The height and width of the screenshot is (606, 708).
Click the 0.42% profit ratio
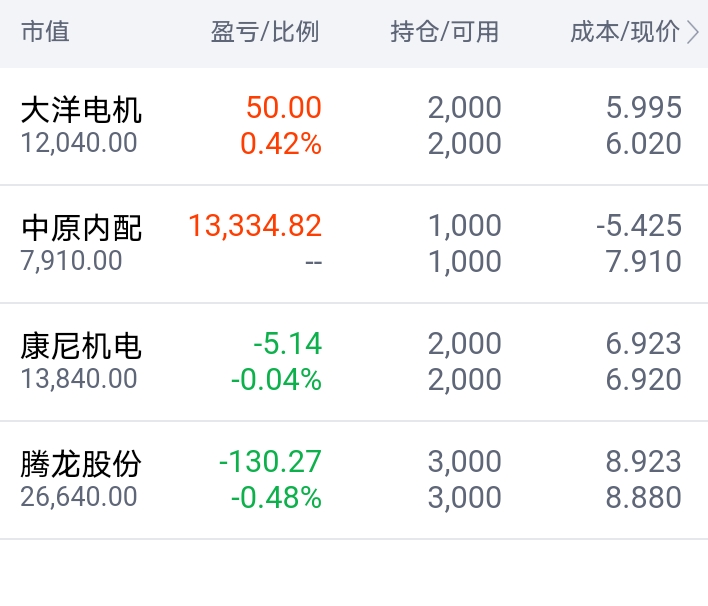click(x=281, y=144)
